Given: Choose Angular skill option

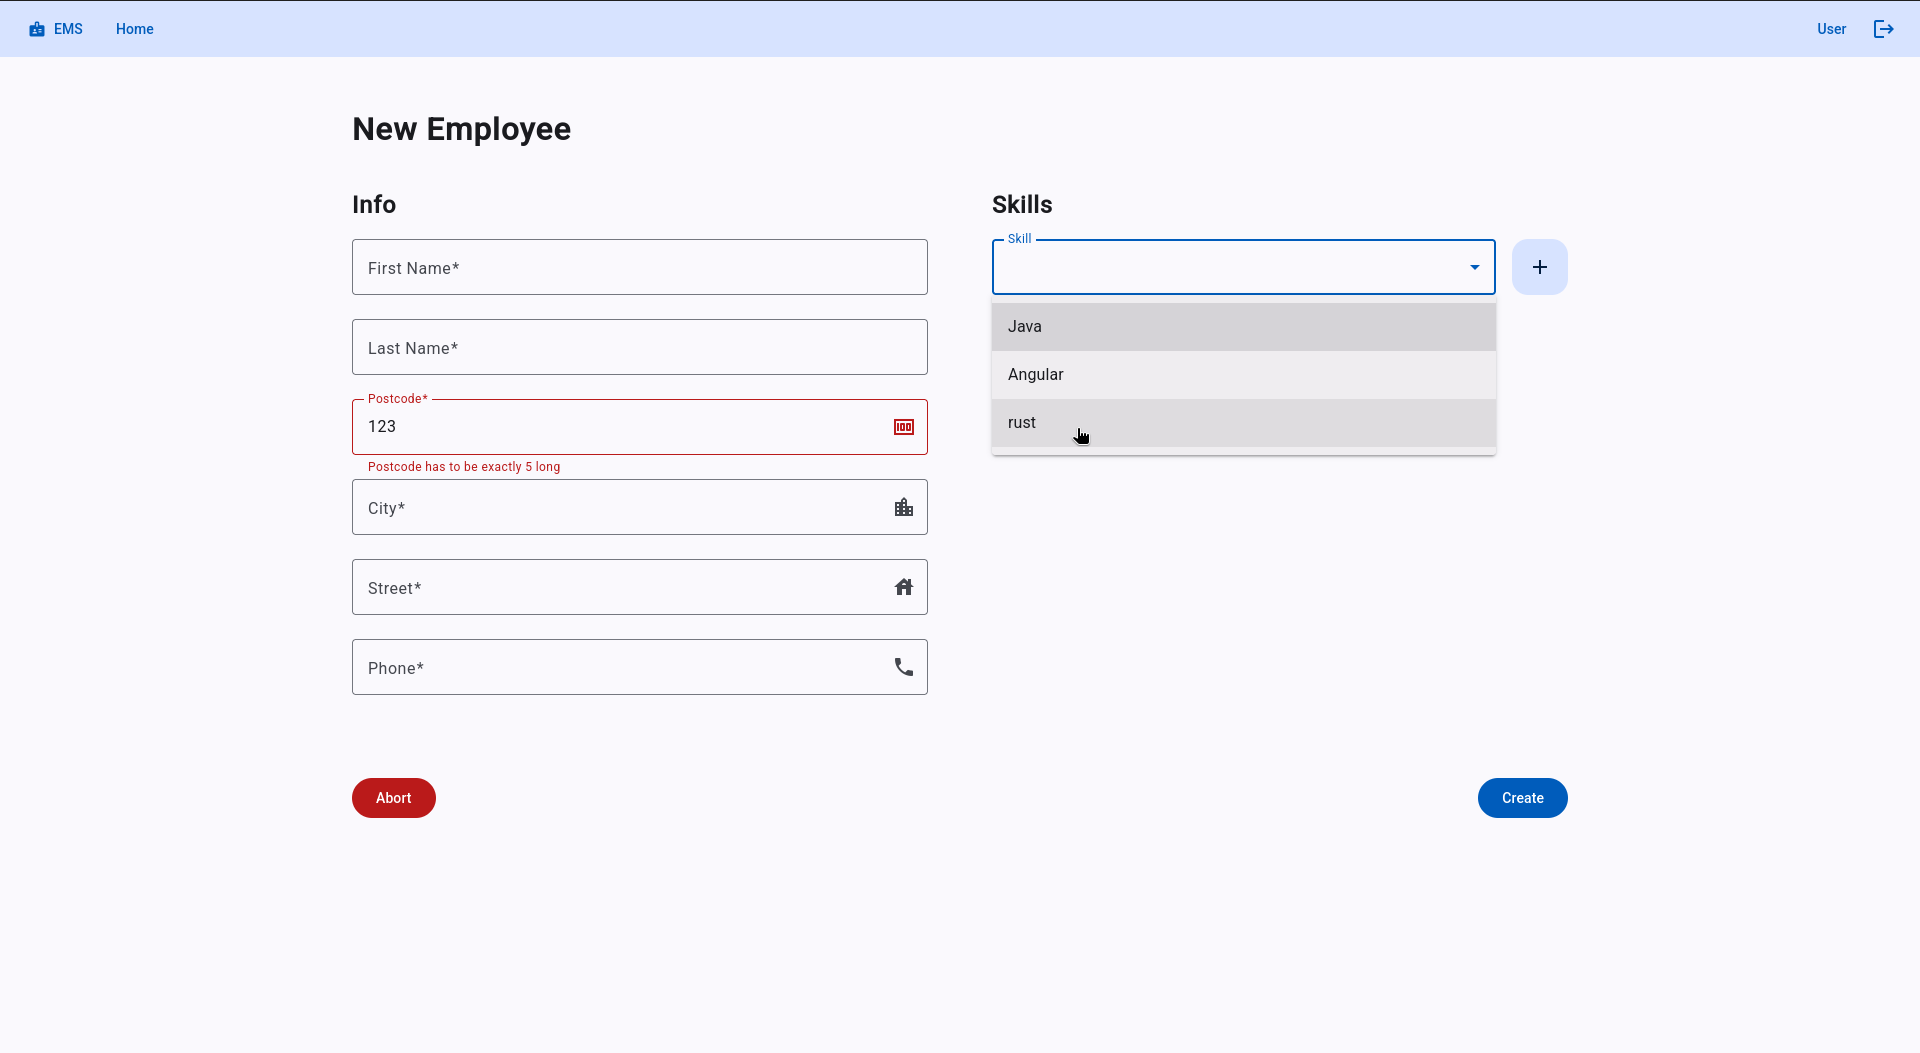Looking at the screenshot, I should coord(1244,375).
